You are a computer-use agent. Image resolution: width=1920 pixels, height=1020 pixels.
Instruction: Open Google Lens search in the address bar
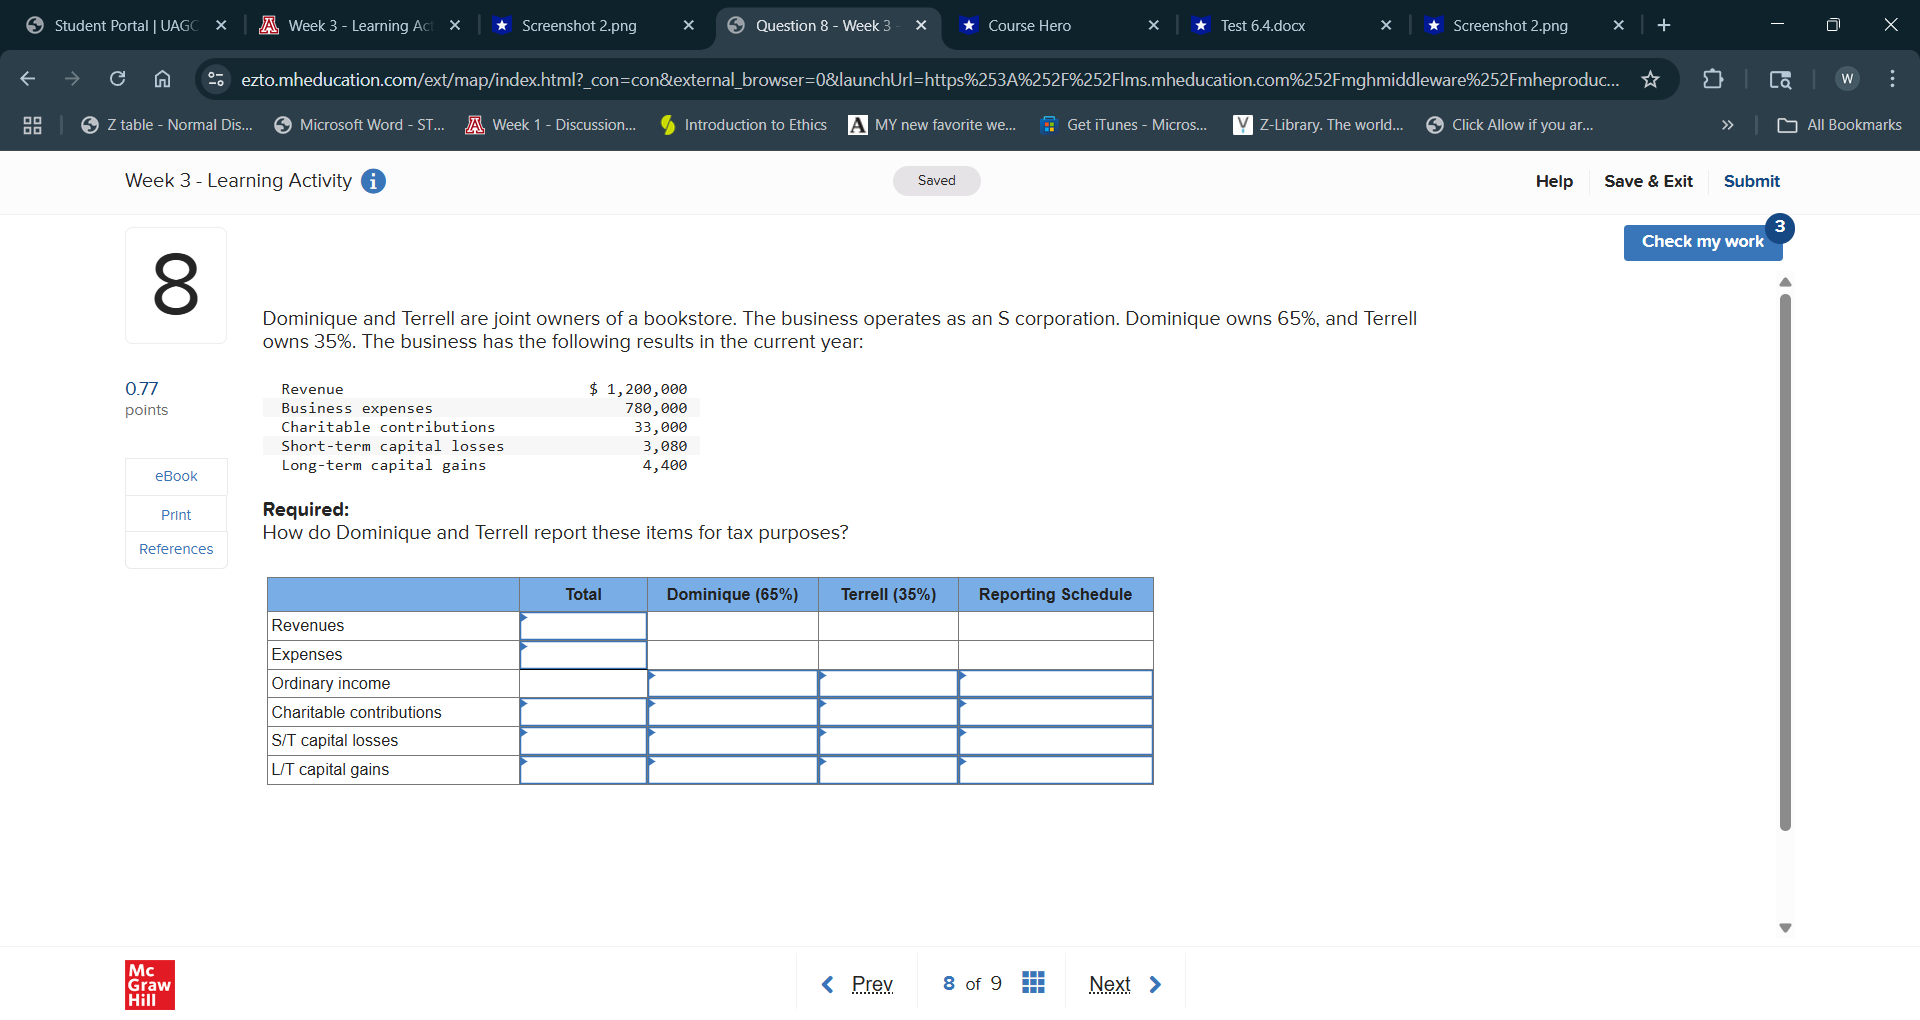pyautogui.click(x=1781, y=79)
